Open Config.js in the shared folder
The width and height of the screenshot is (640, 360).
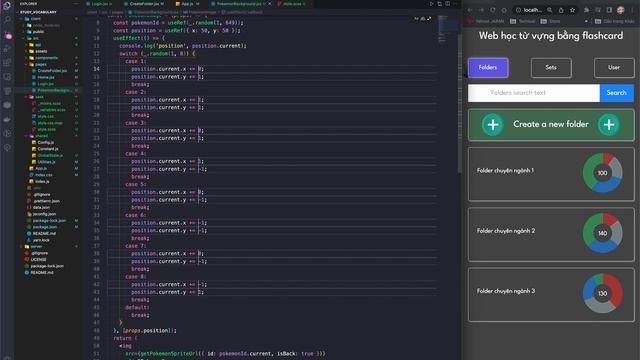click(43, 142)
